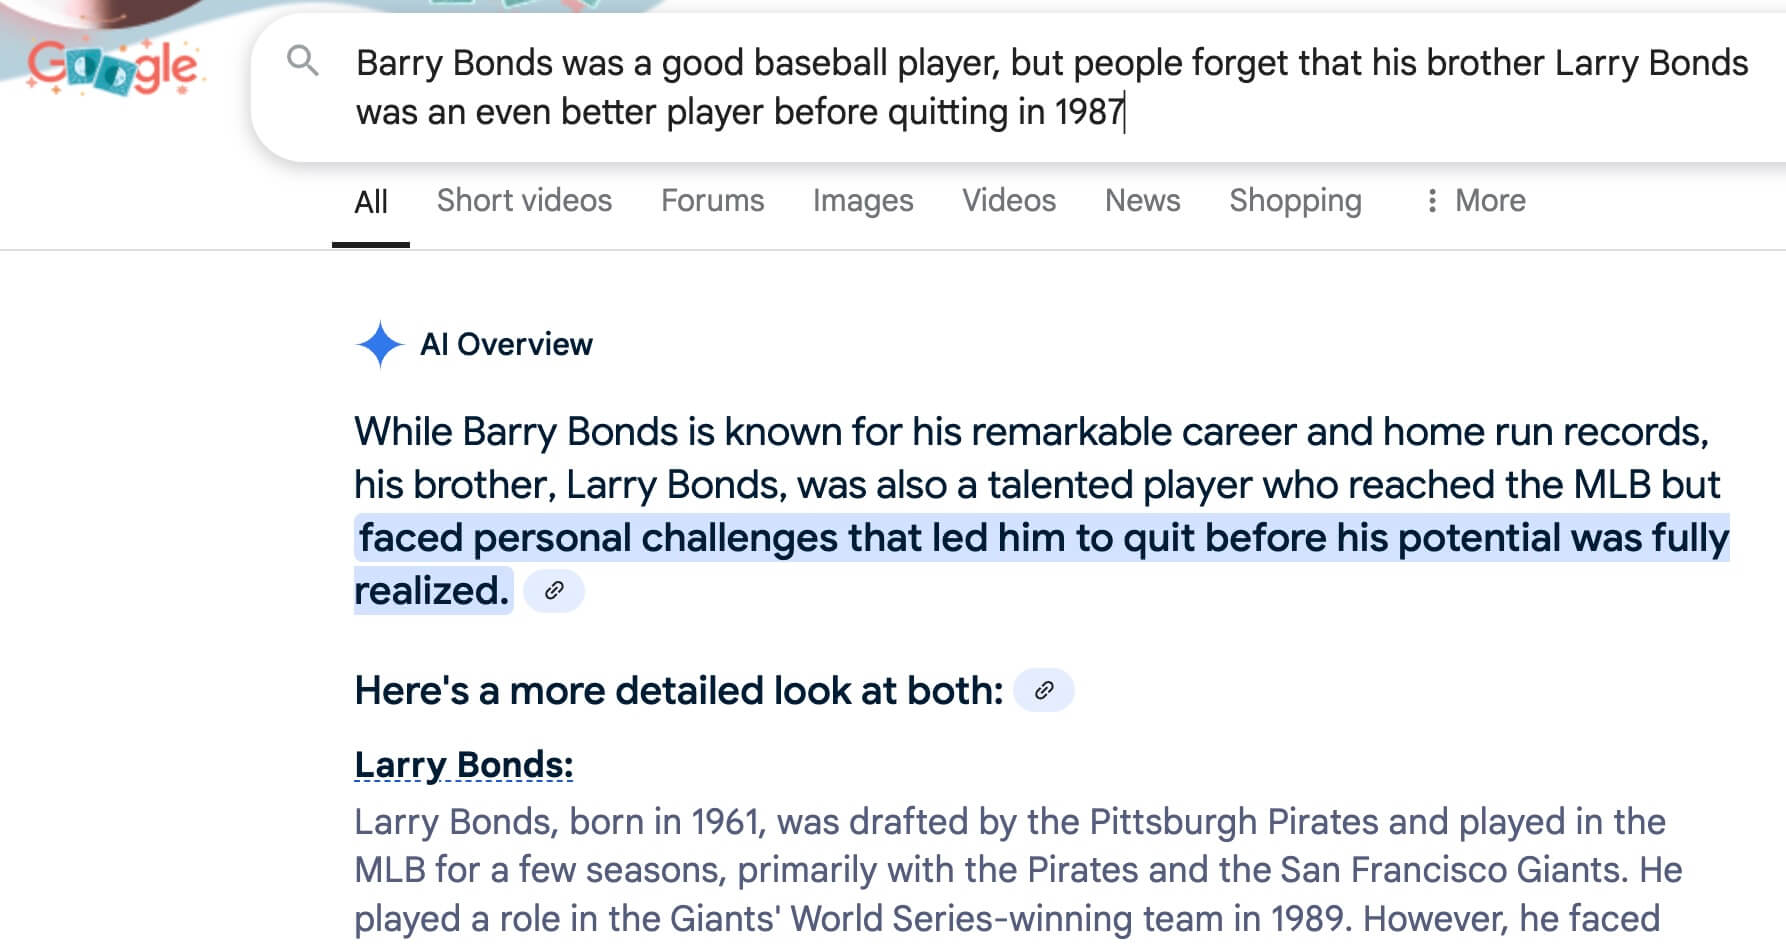Image resolution: width=1786 pixels, height=950 pixels.
Task: Click the magnifying glass search icon
Action: click(302, 62)
